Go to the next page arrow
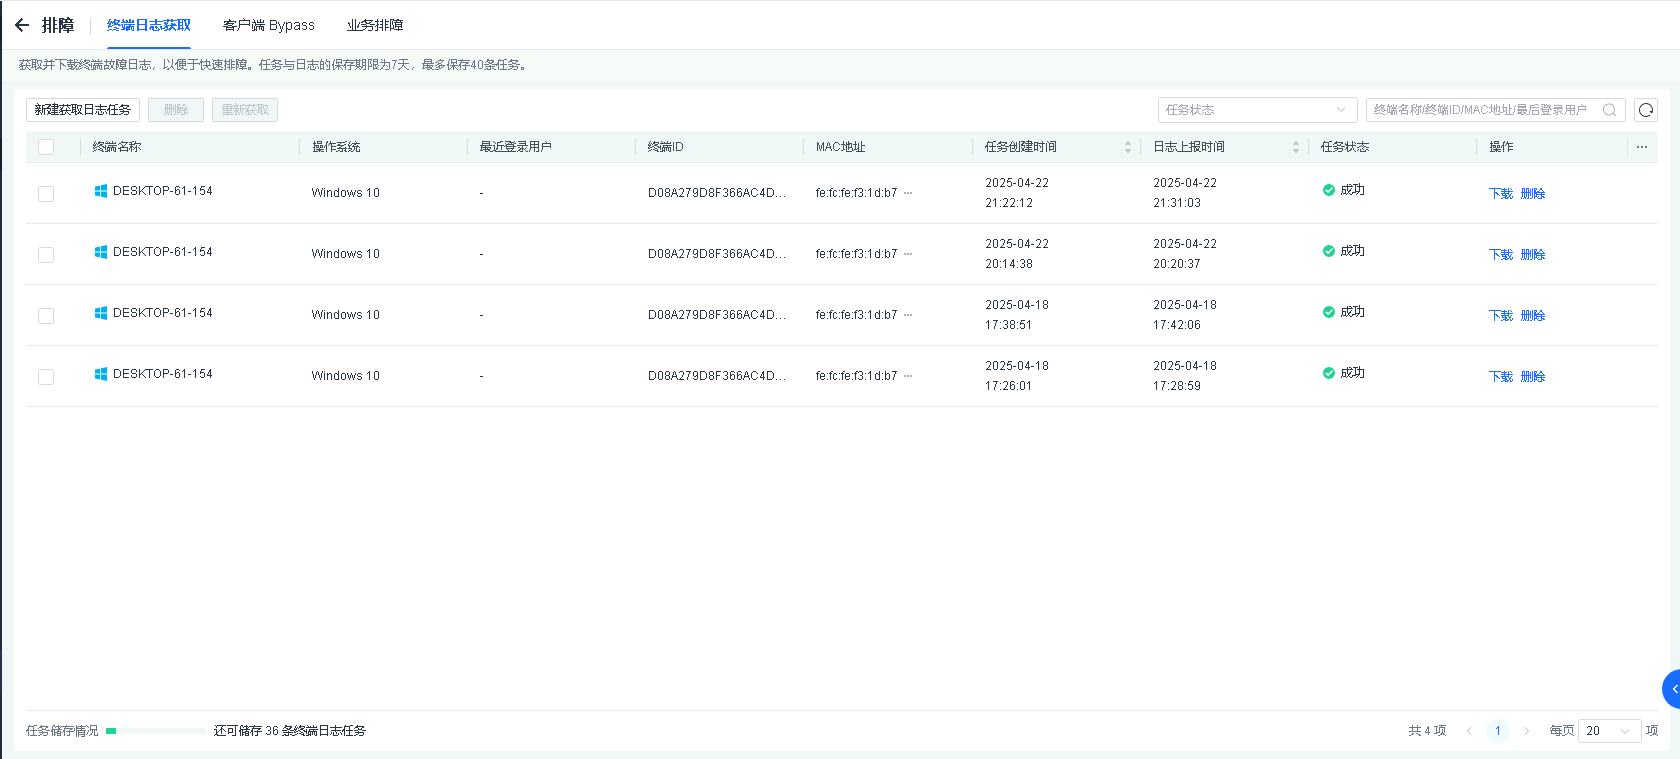The image size is (1680, 759). 1526,731
